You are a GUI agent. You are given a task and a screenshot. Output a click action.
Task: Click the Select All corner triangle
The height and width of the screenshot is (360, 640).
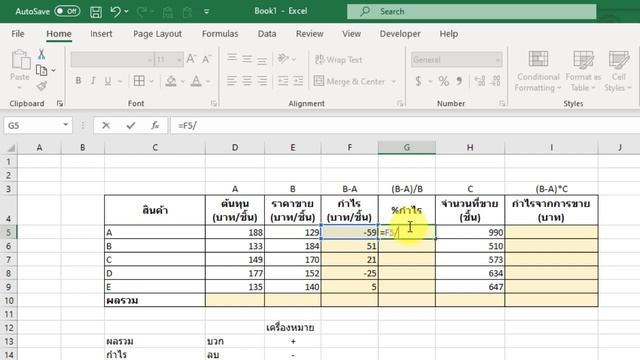[11, 148]
